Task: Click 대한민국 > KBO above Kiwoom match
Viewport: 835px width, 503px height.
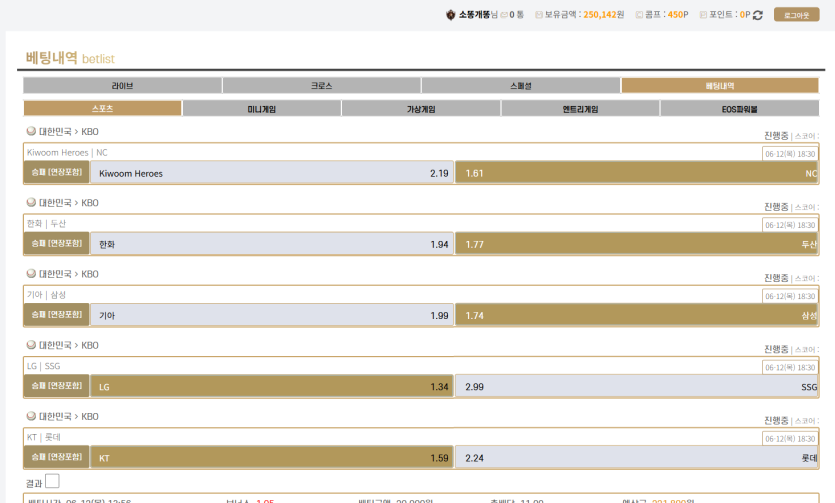Action: point(69,131)
